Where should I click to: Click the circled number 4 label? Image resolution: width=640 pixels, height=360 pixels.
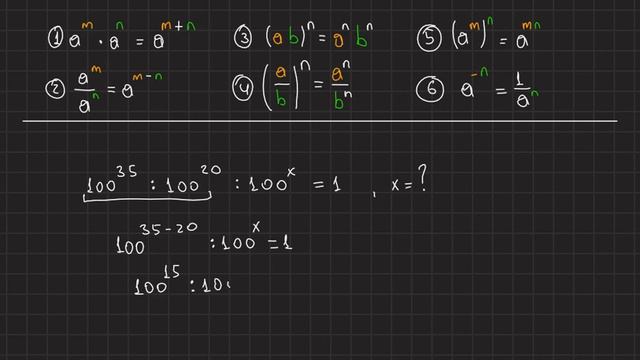point(243,88)
